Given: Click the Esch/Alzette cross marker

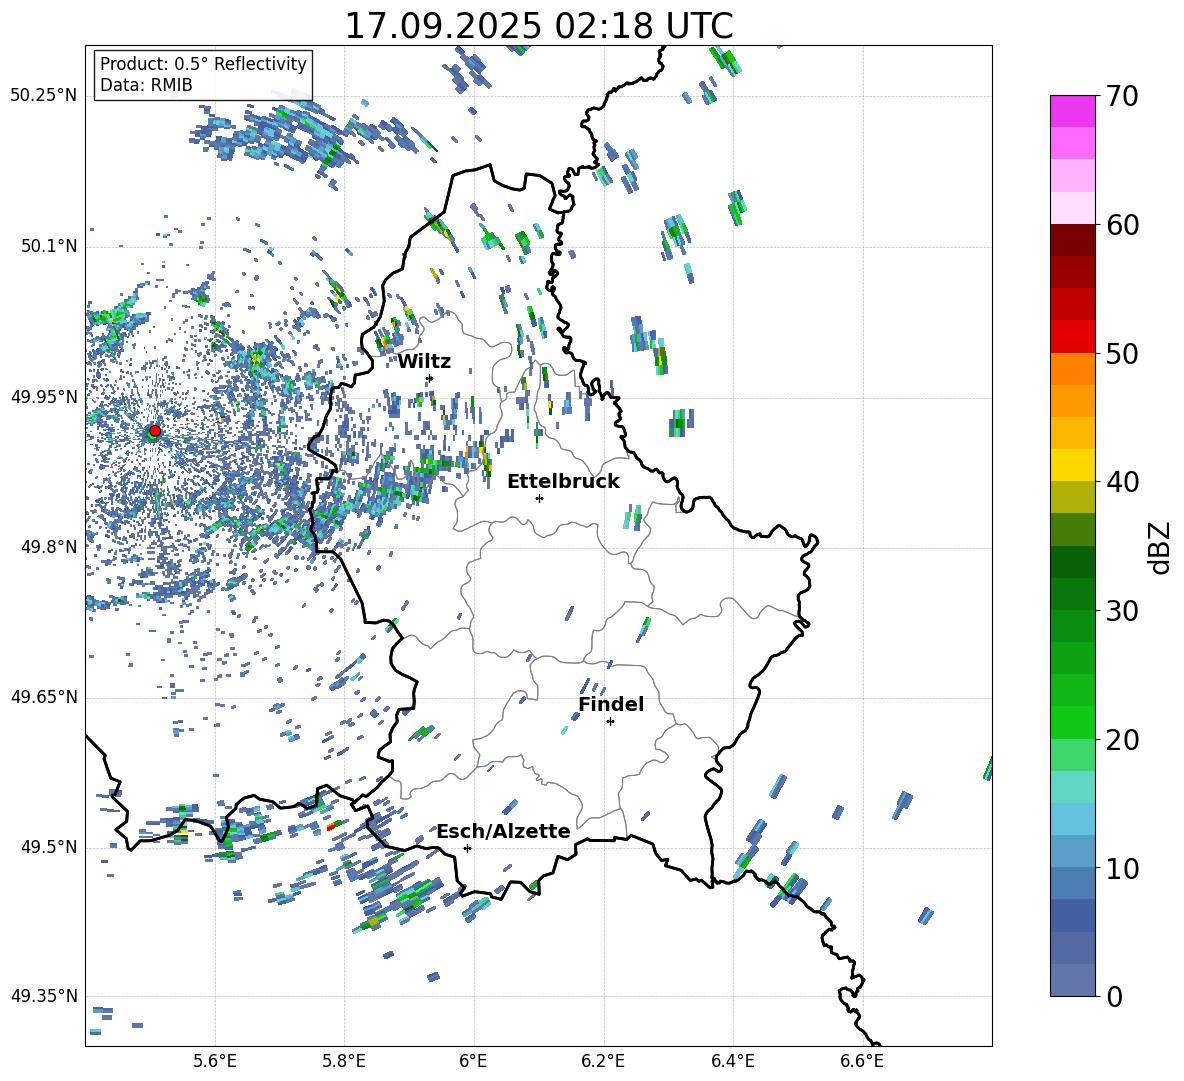Looking at the screenshot, I should click(467, 848).
